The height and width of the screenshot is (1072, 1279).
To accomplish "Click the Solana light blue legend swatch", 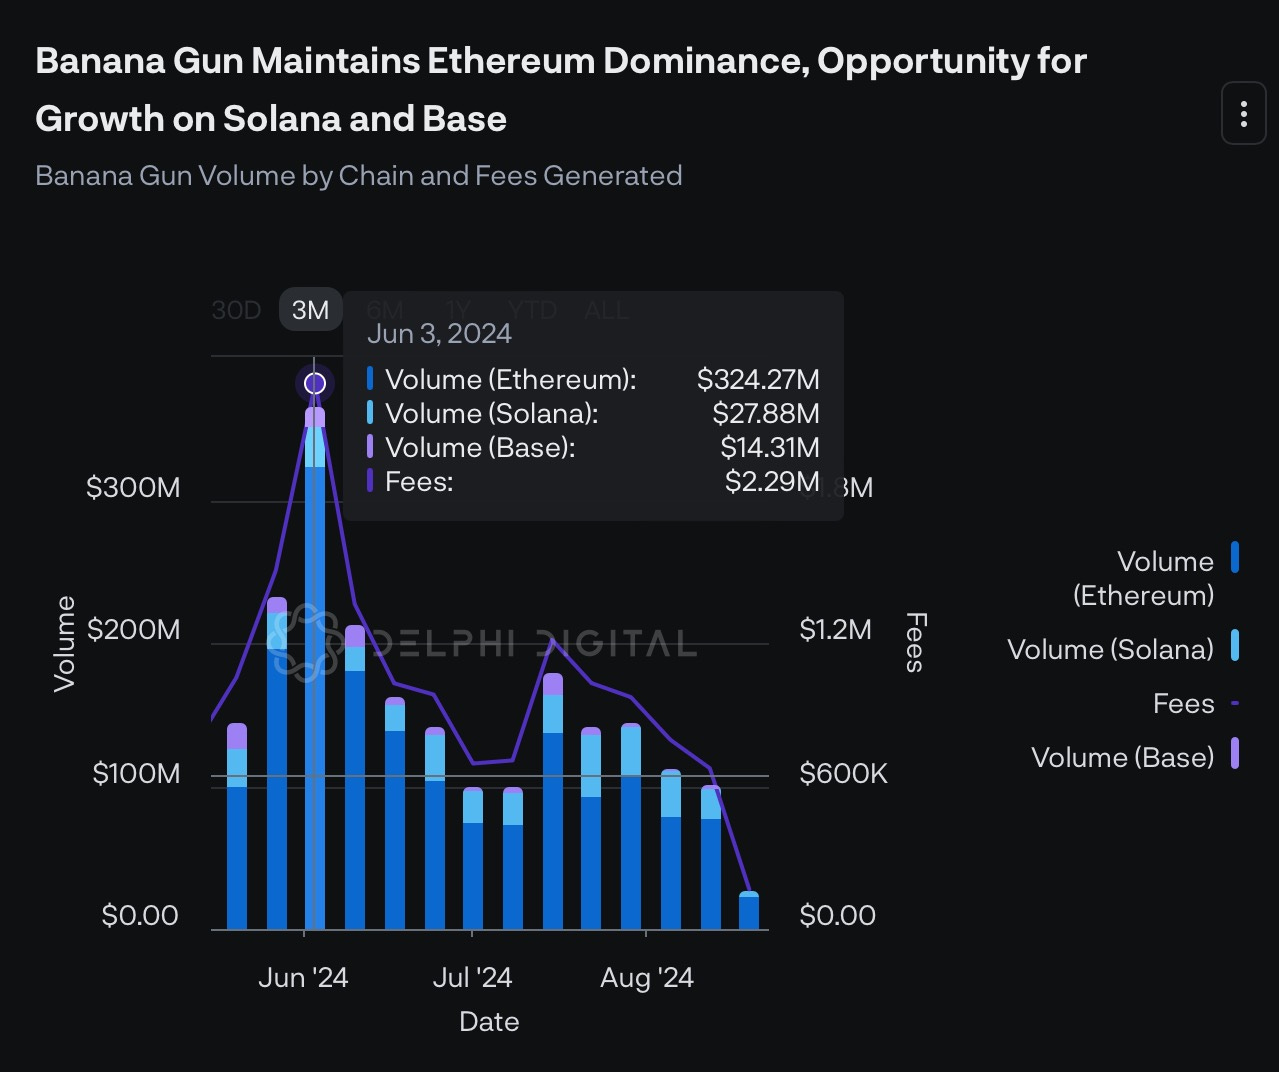I will tap(1236, 645).
